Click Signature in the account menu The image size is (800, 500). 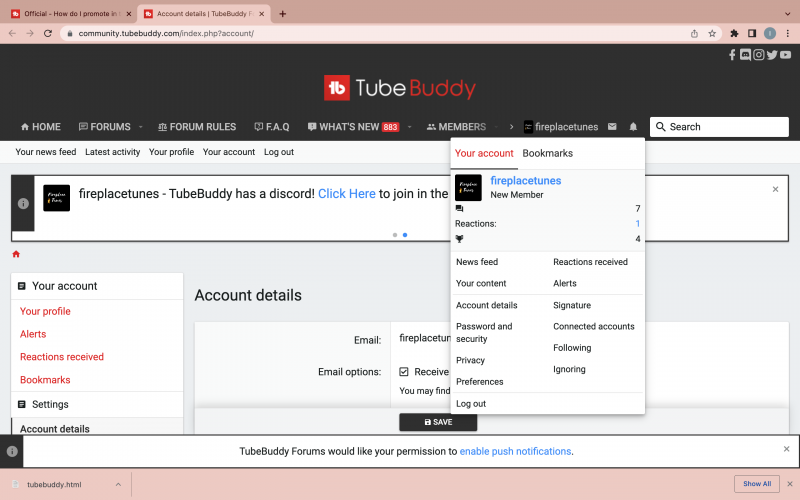572,305
